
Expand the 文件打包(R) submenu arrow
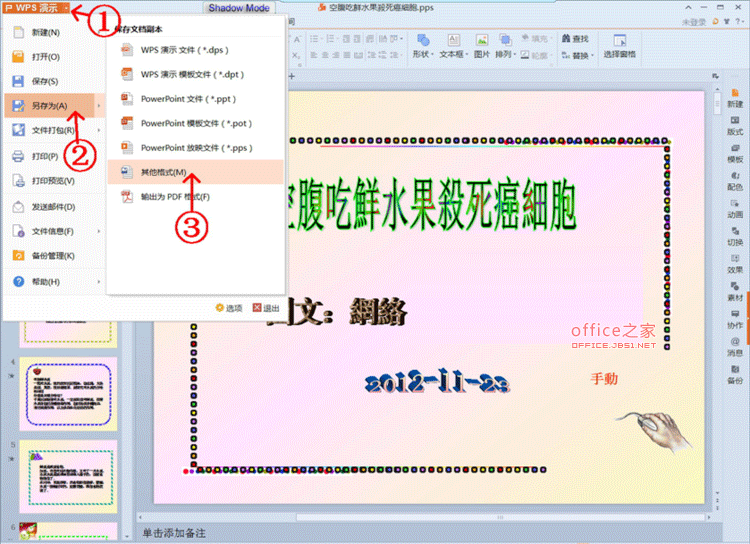pos(99,130)
